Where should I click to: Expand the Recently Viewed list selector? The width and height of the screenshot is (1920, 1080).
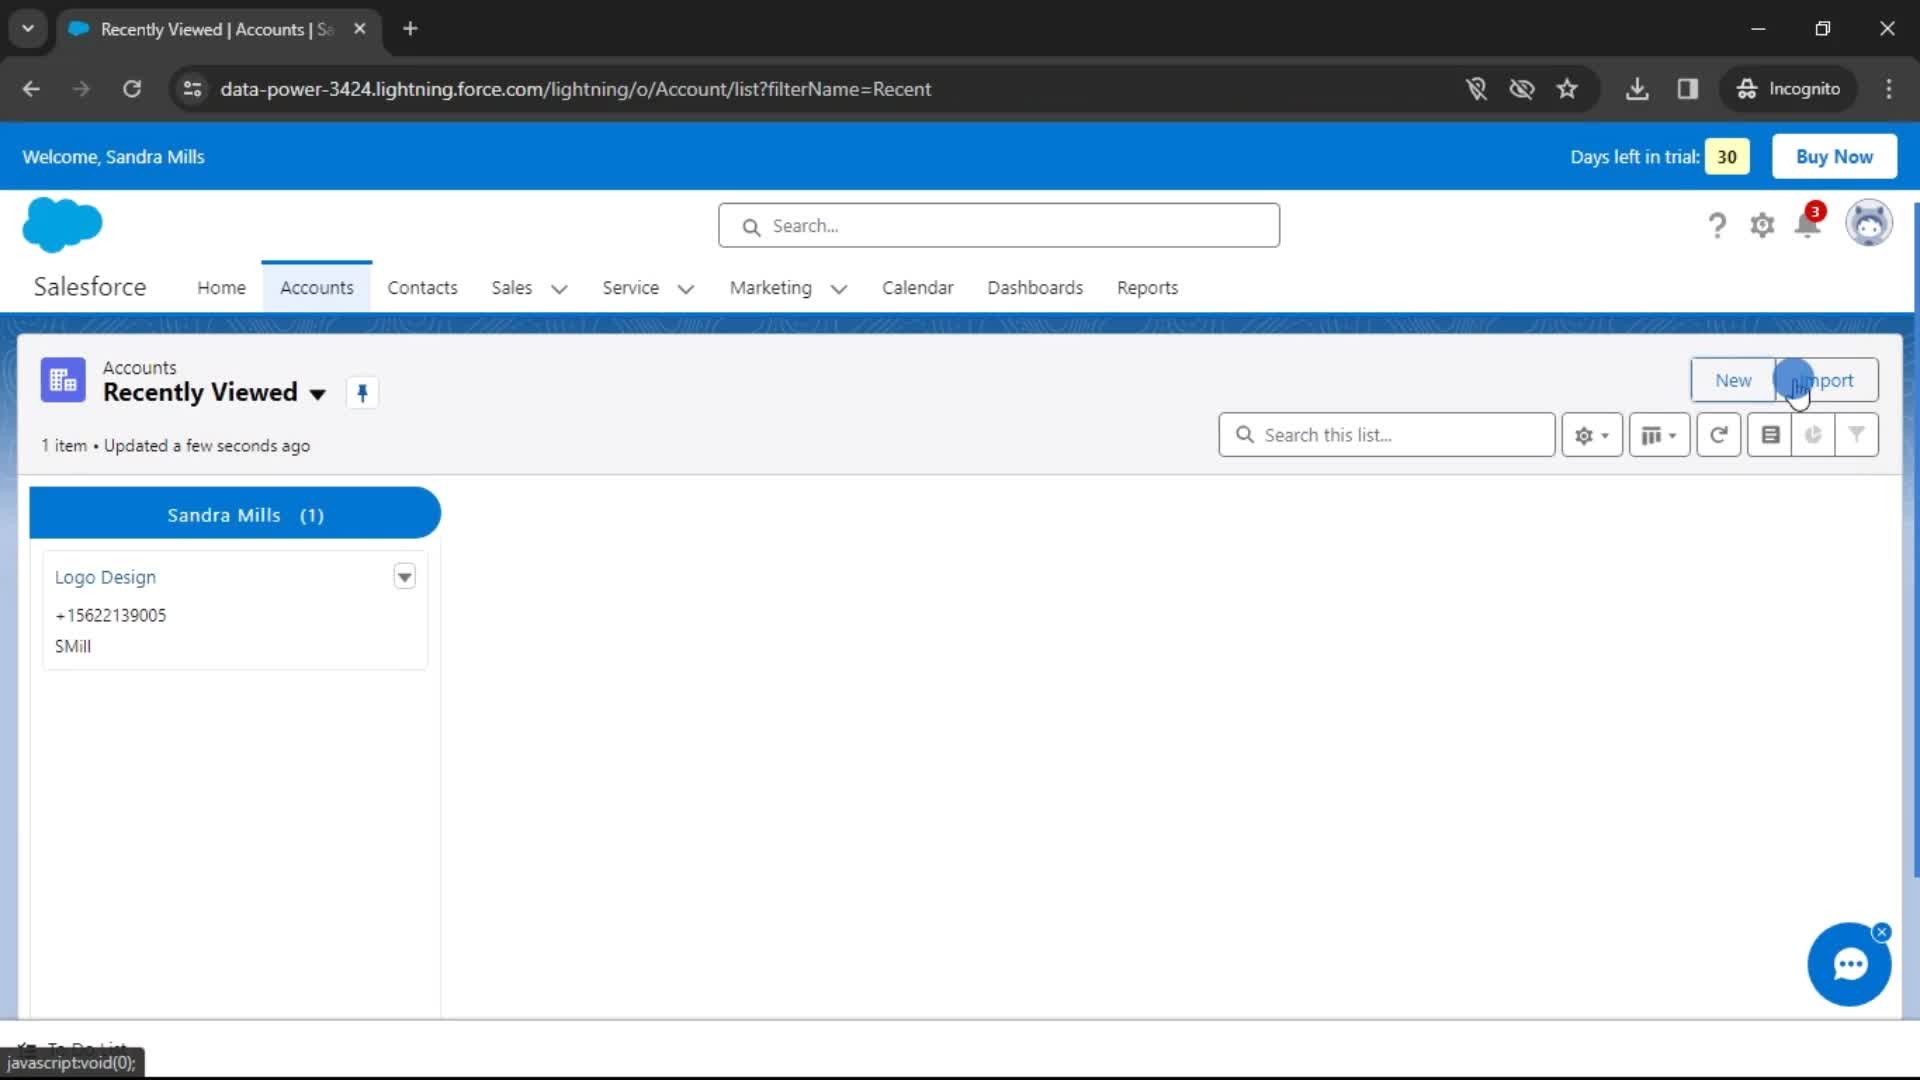pyautogui.click(x=318, y=394)
